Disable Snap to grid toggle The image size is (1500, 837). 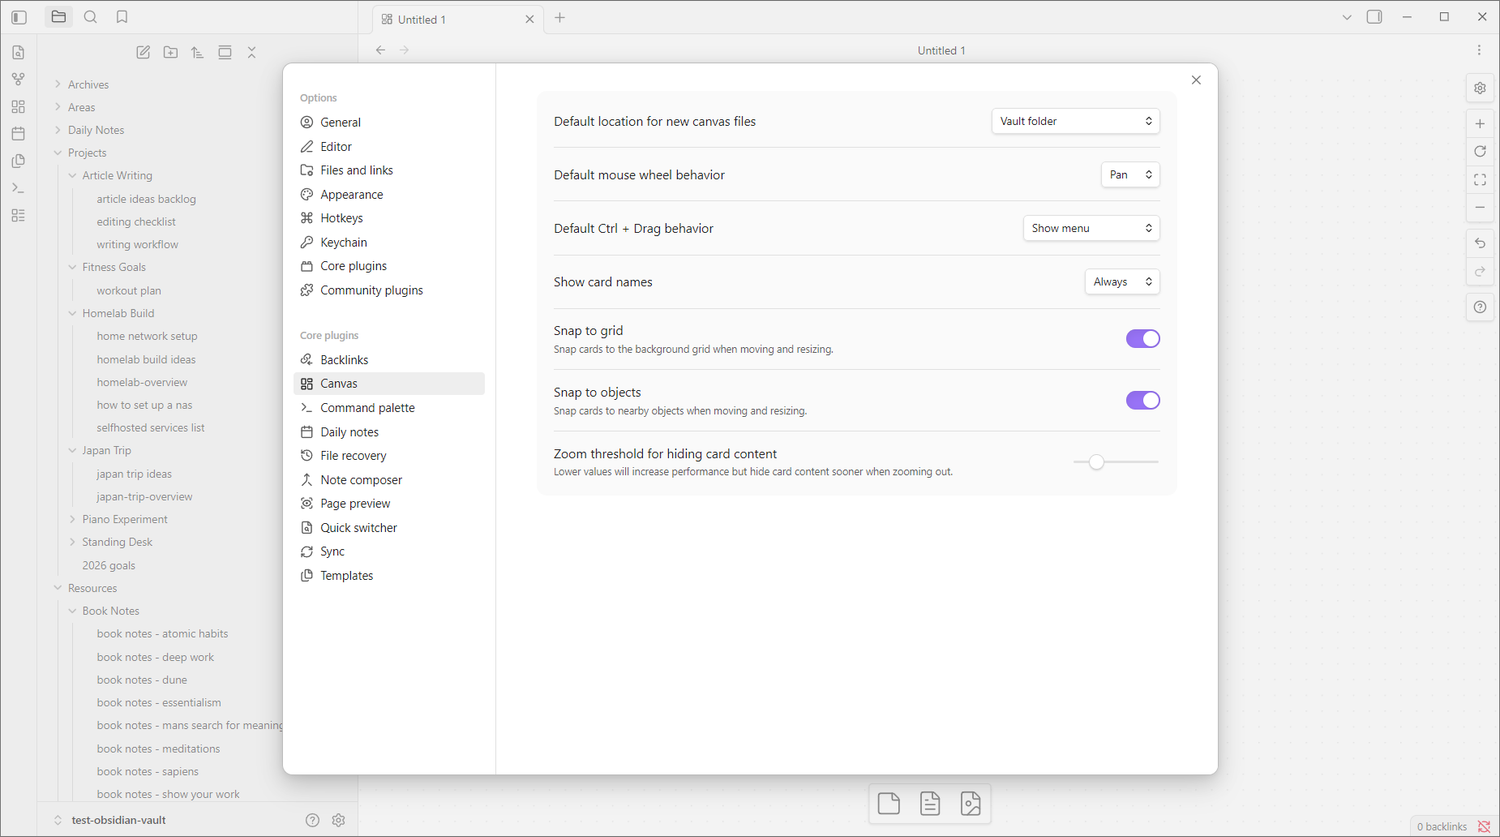pos(1143,339)
